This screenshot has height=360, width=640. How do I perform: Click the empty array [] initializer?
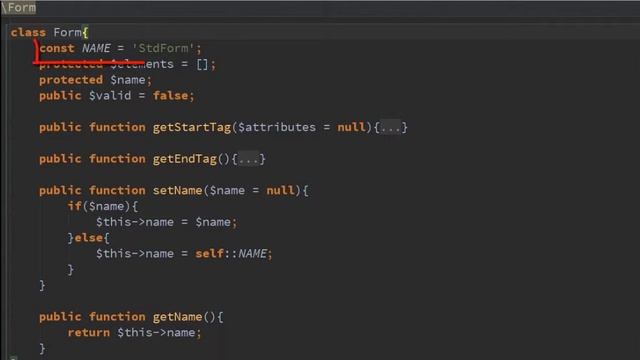[x=202, y=64]
